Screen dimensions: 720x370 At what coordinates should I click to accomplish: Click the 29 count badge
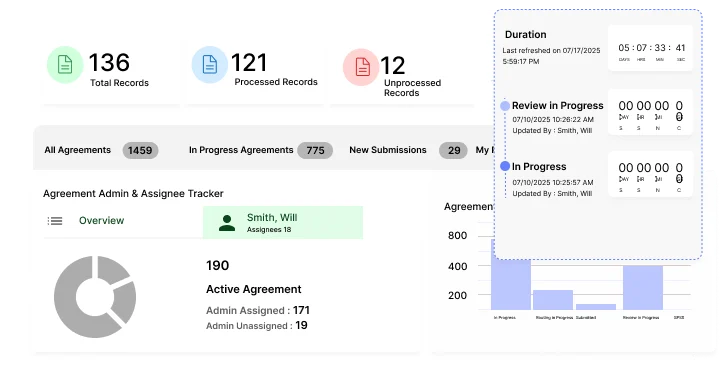(454, 151)
